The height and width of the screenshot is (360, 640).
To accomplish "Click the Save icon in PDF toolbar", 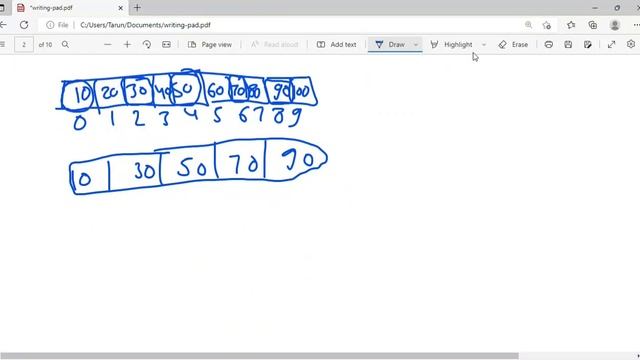I will [x=568, y=44].
